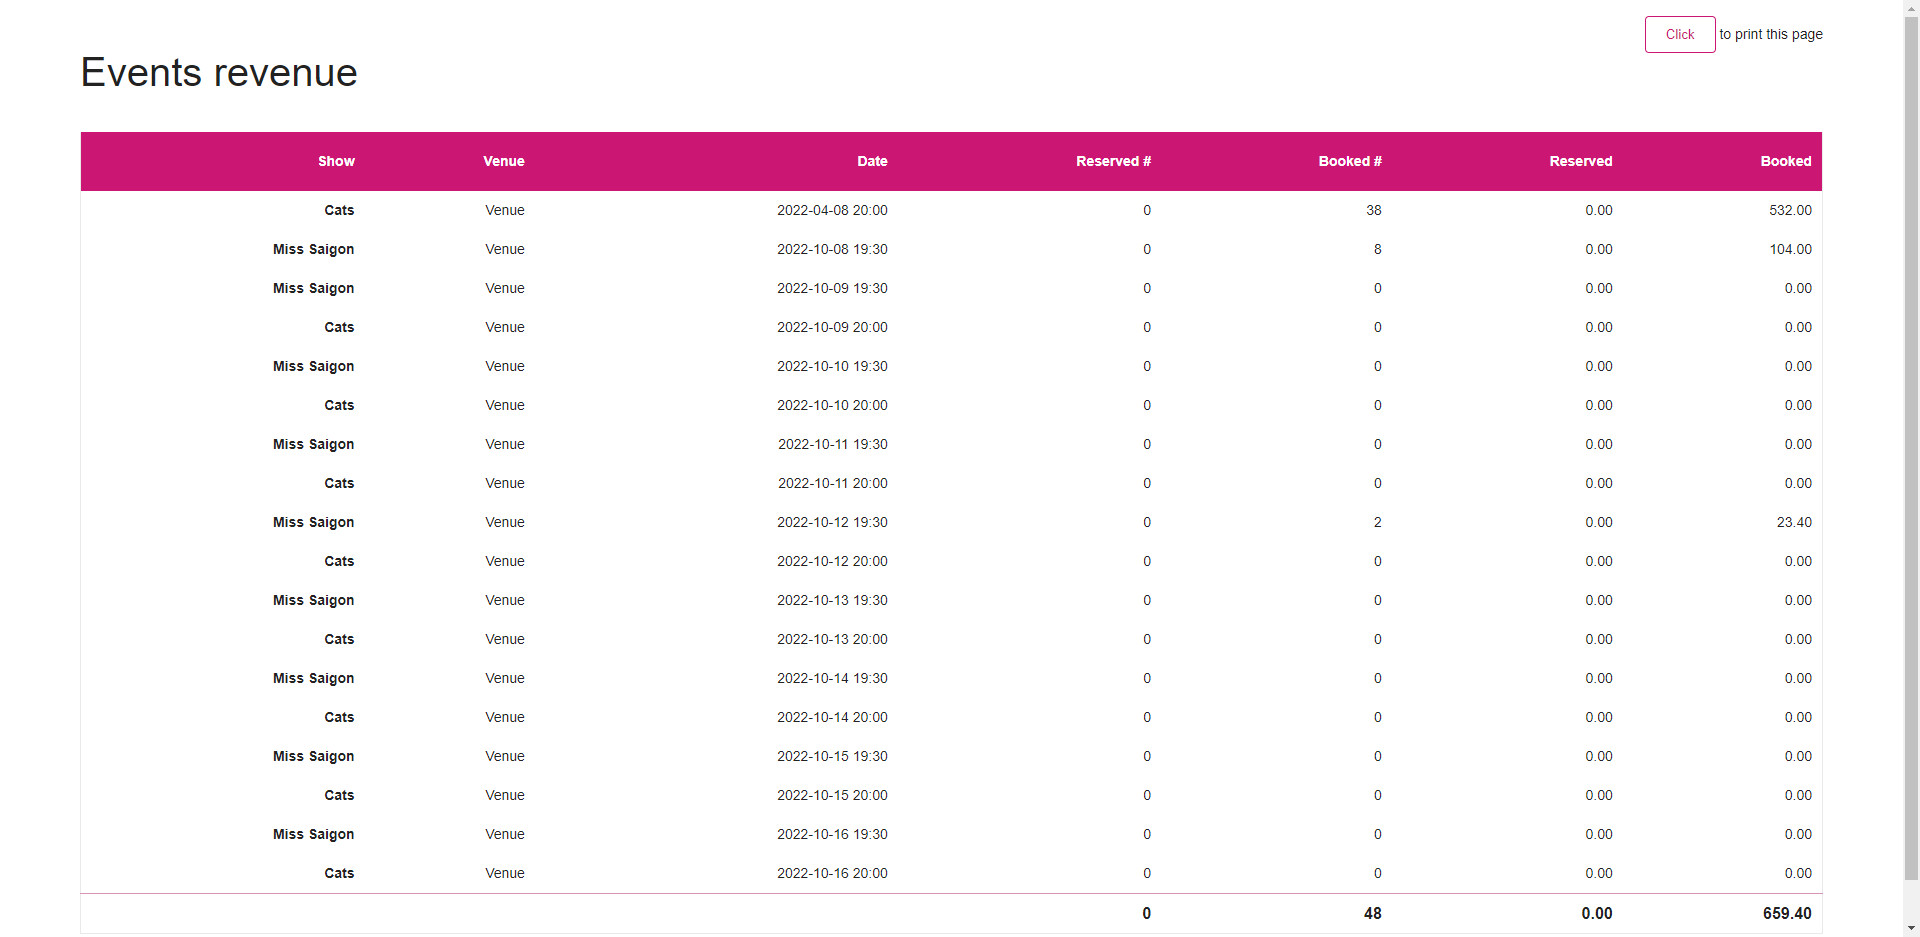Sort by the Show column header
Image resolution: width=1920 pixels, height=937 pixels.
pos(336,161)
